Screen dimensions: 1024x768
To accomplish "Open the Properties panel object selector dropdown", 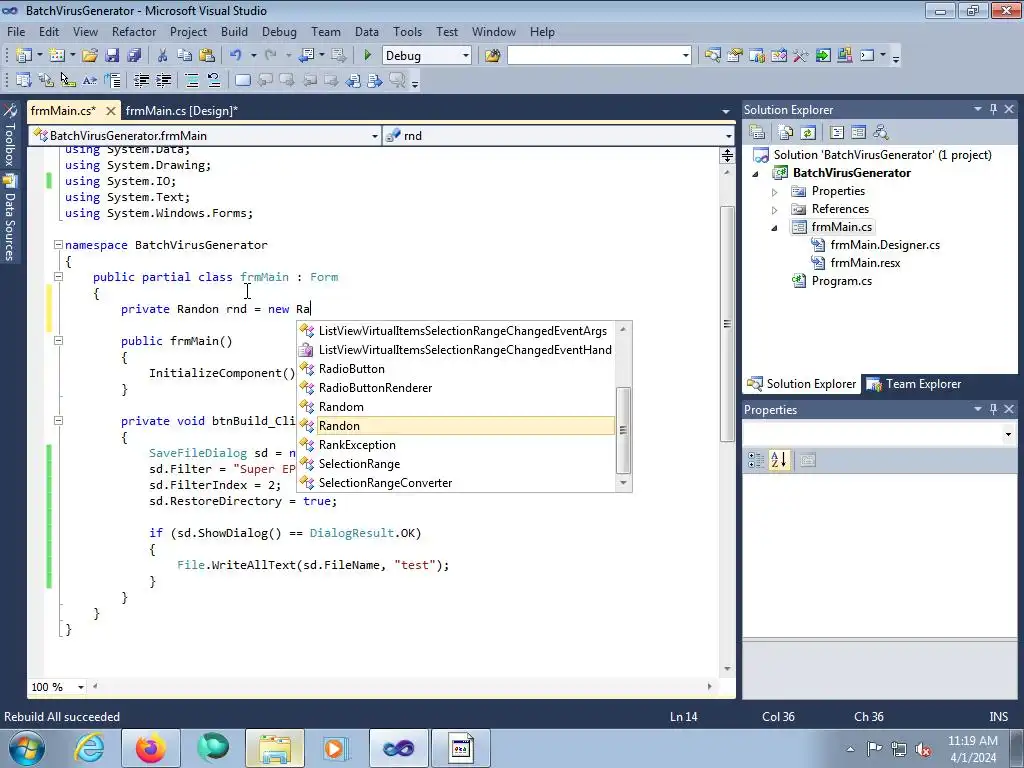I will pos(1008,434).
